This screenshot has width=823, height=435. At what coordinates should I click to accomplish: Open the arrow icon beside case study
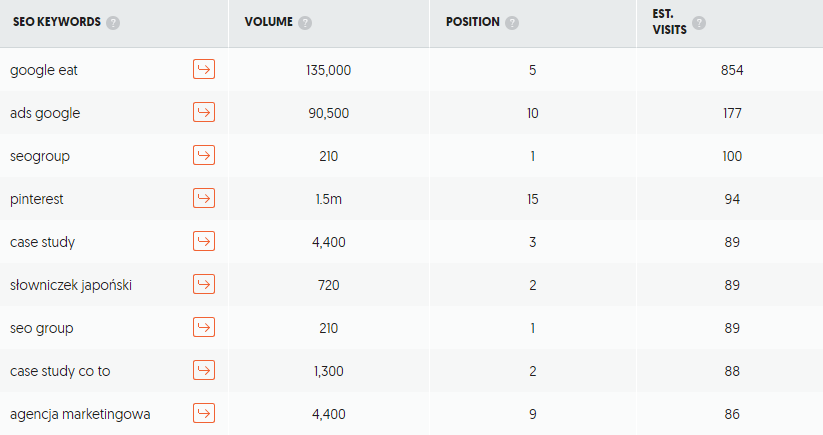204,241
